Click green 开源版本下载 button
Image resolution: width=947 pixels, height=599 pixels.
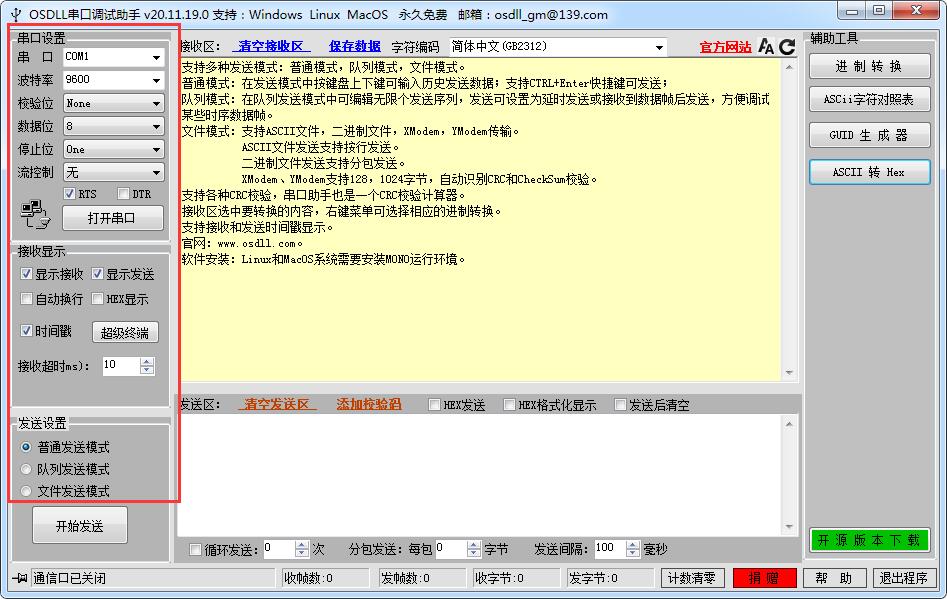869,540
